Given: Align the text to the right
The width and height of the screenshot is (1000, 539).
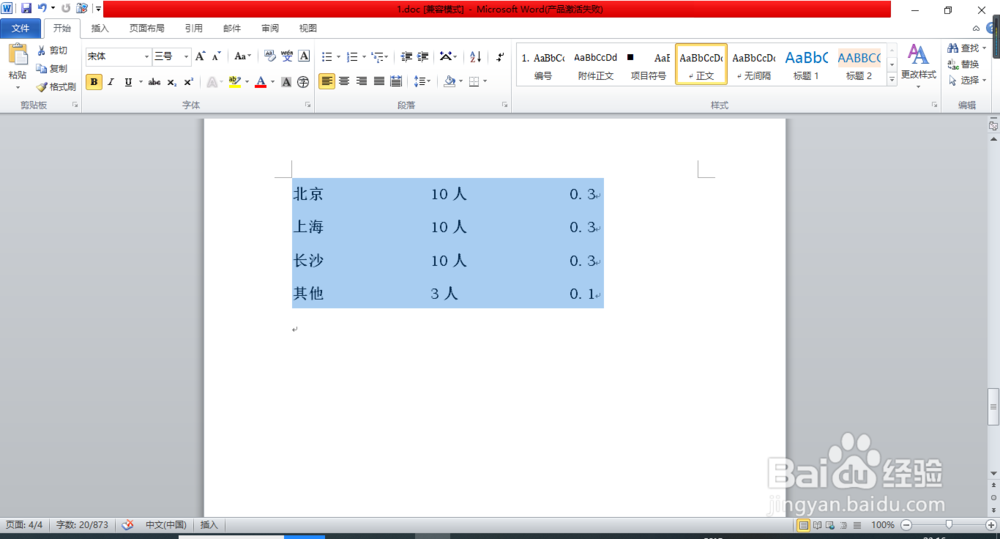Looking at the screenshot, I should [362, 82].
